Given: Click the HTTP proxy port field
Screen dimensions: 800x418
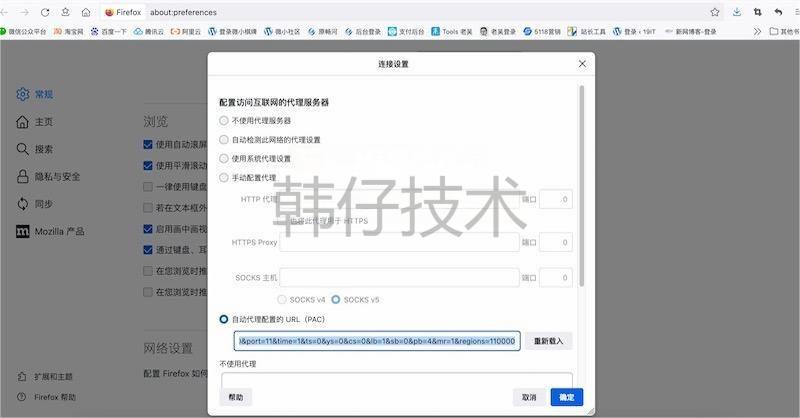Looking at the screenshot, I should point(556,200).
